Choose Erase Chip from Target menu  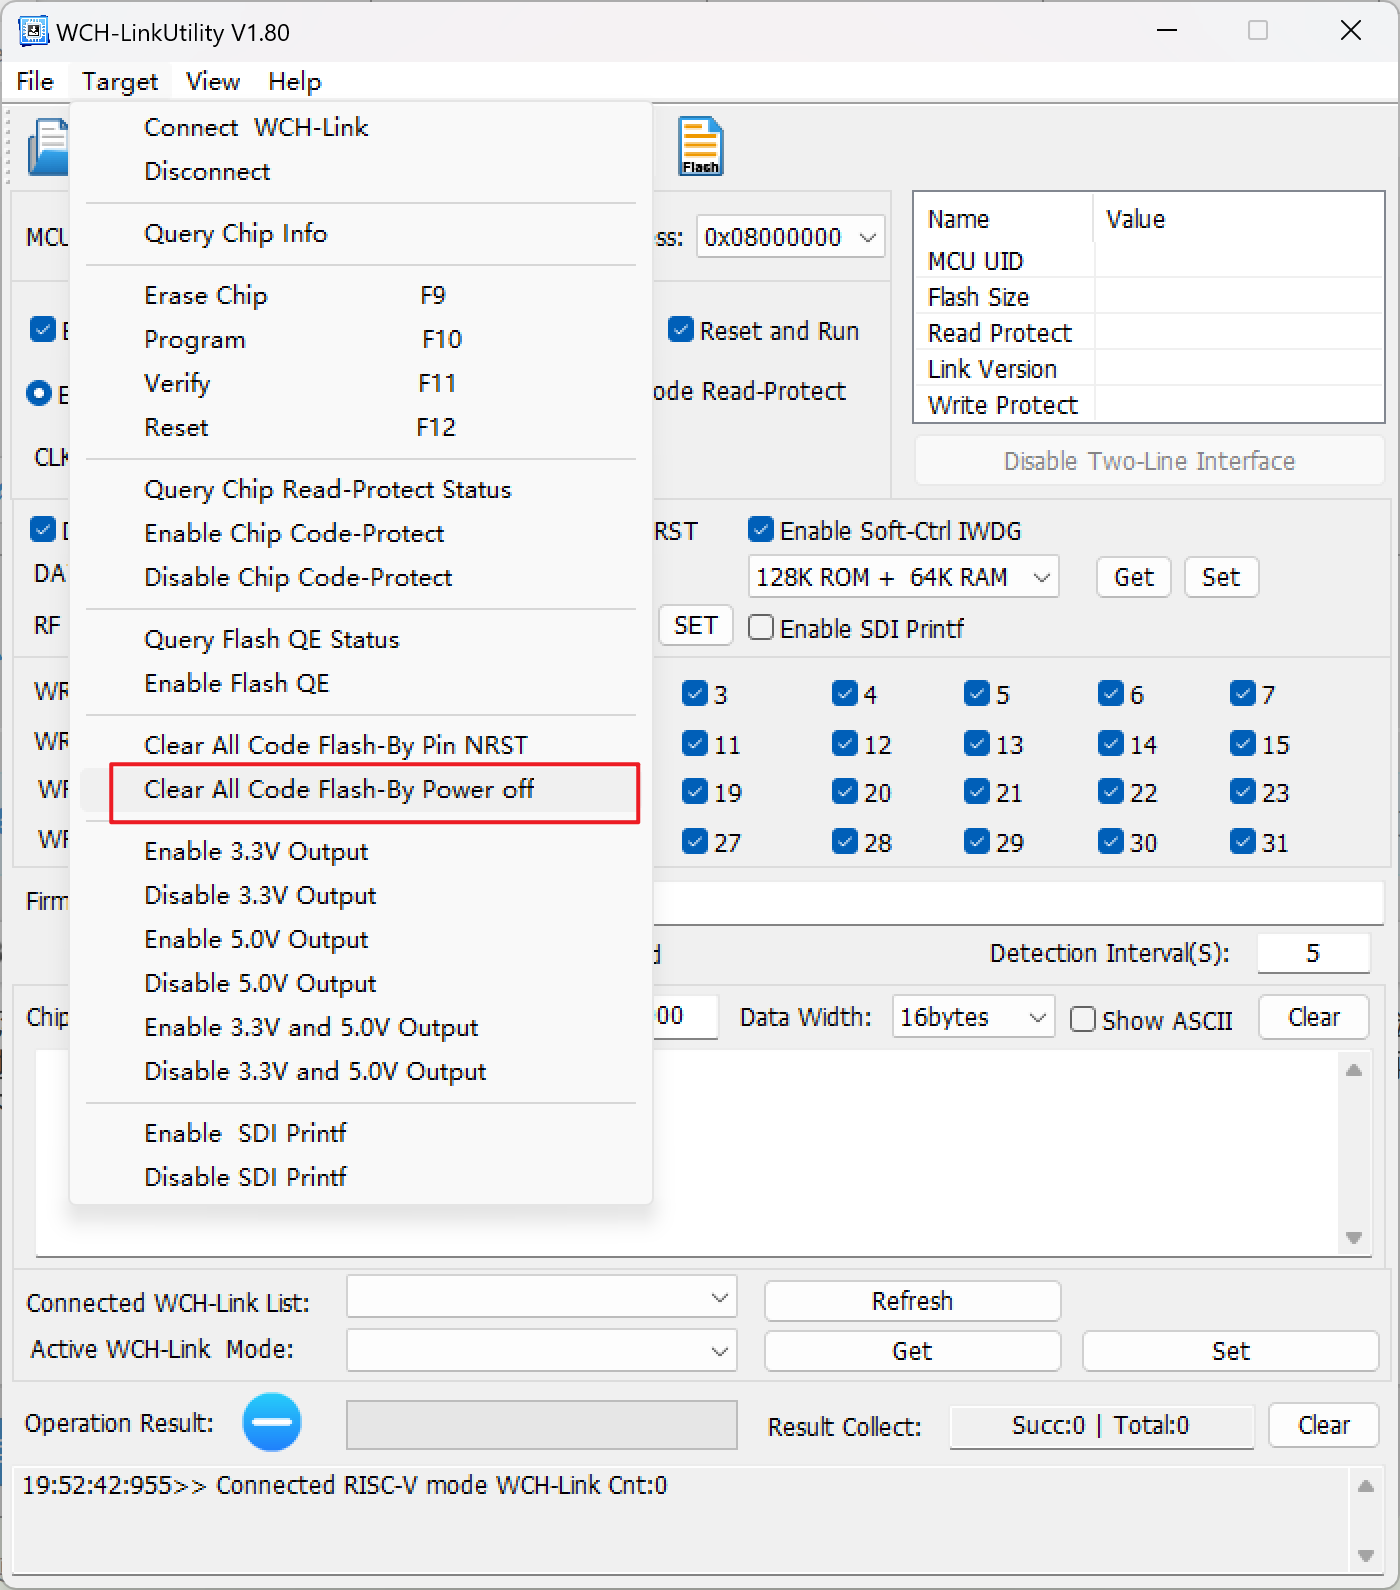tap(206, 296)
